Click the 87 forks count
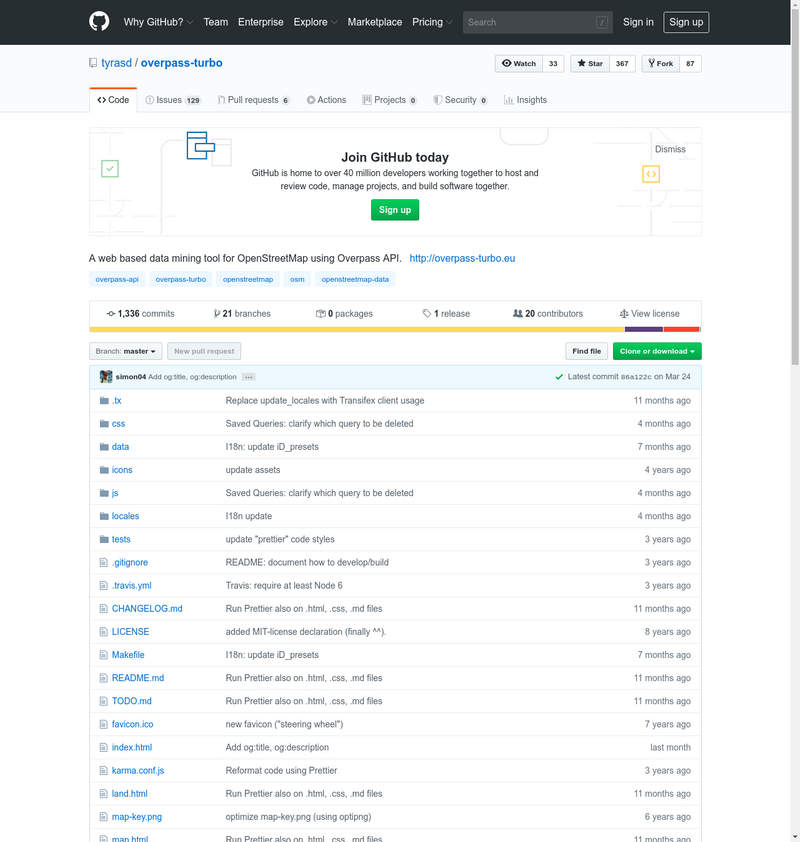 click(690, 63)
